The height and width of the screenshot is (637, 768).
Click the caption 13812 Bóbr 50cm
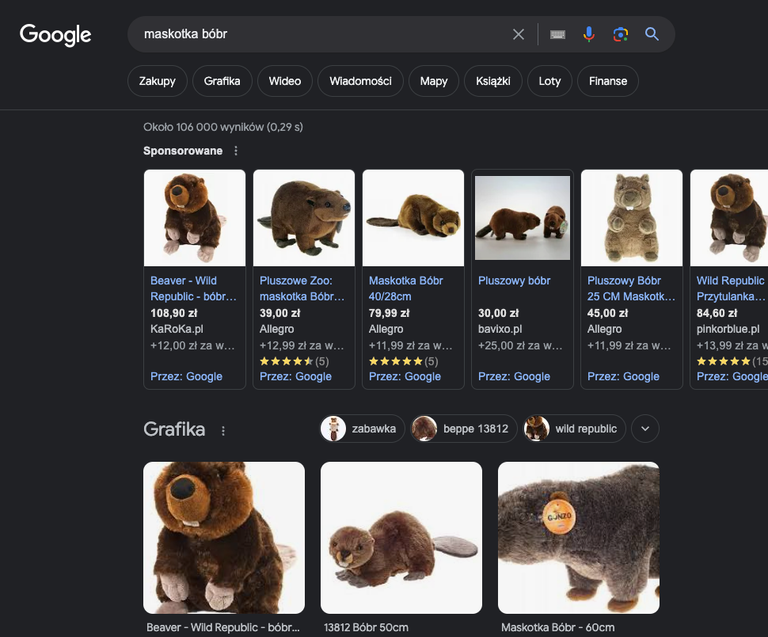click(366, 628)
